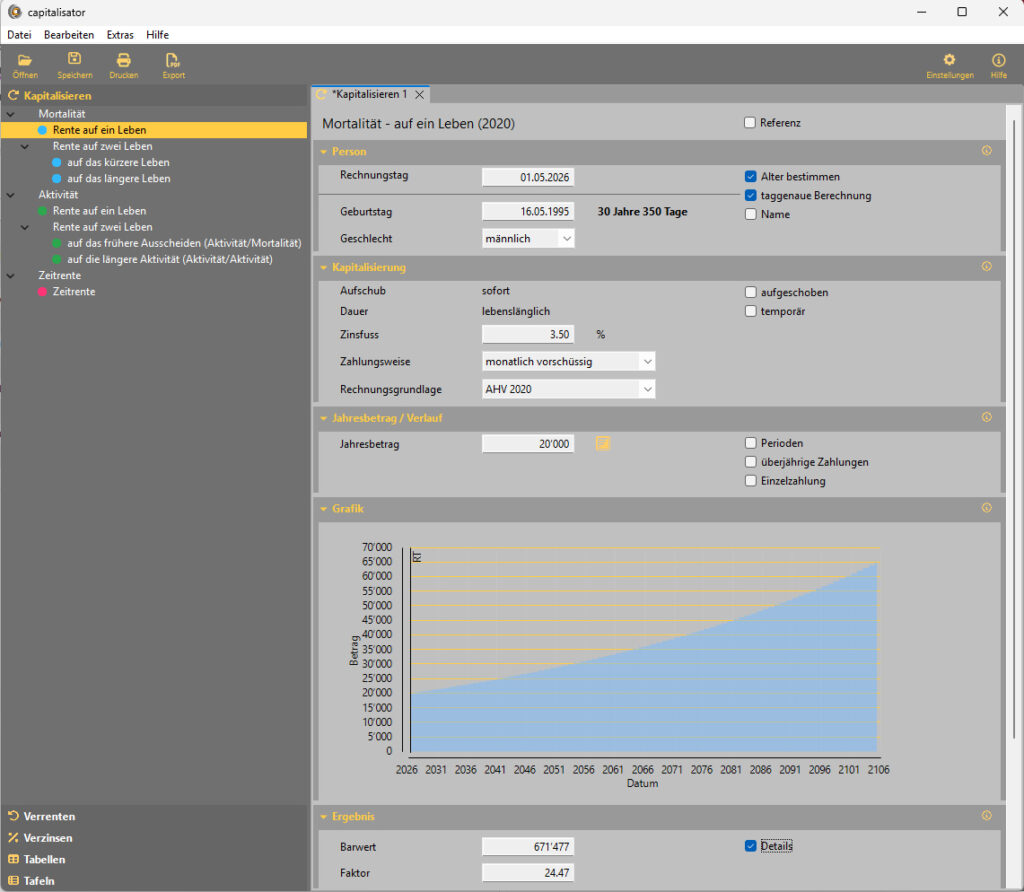Tick the aufgeschoben checkbox
The image size is (1024, 892).
pyautogui.click(x=750, y=293)
